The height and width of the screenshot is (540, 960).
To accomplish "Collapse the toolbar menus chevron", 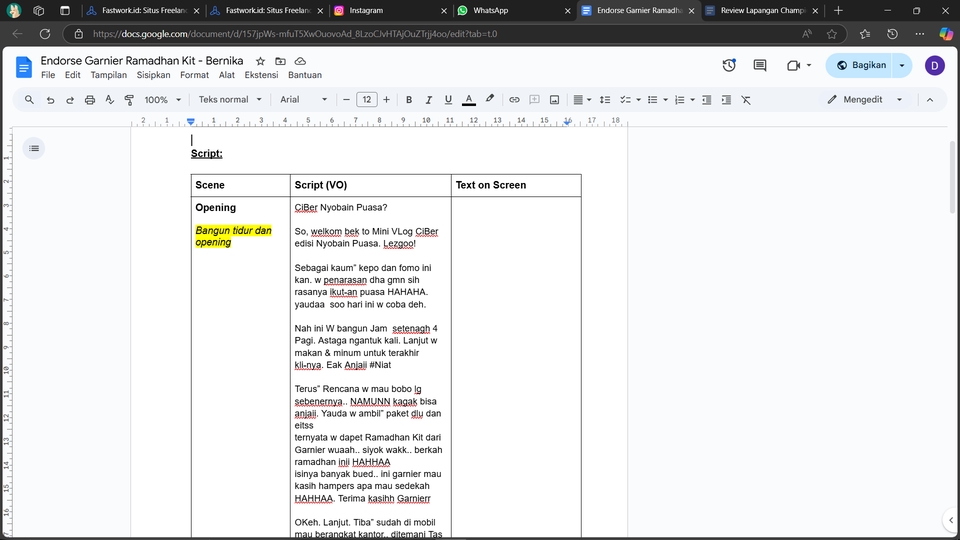I will point(930,100).
